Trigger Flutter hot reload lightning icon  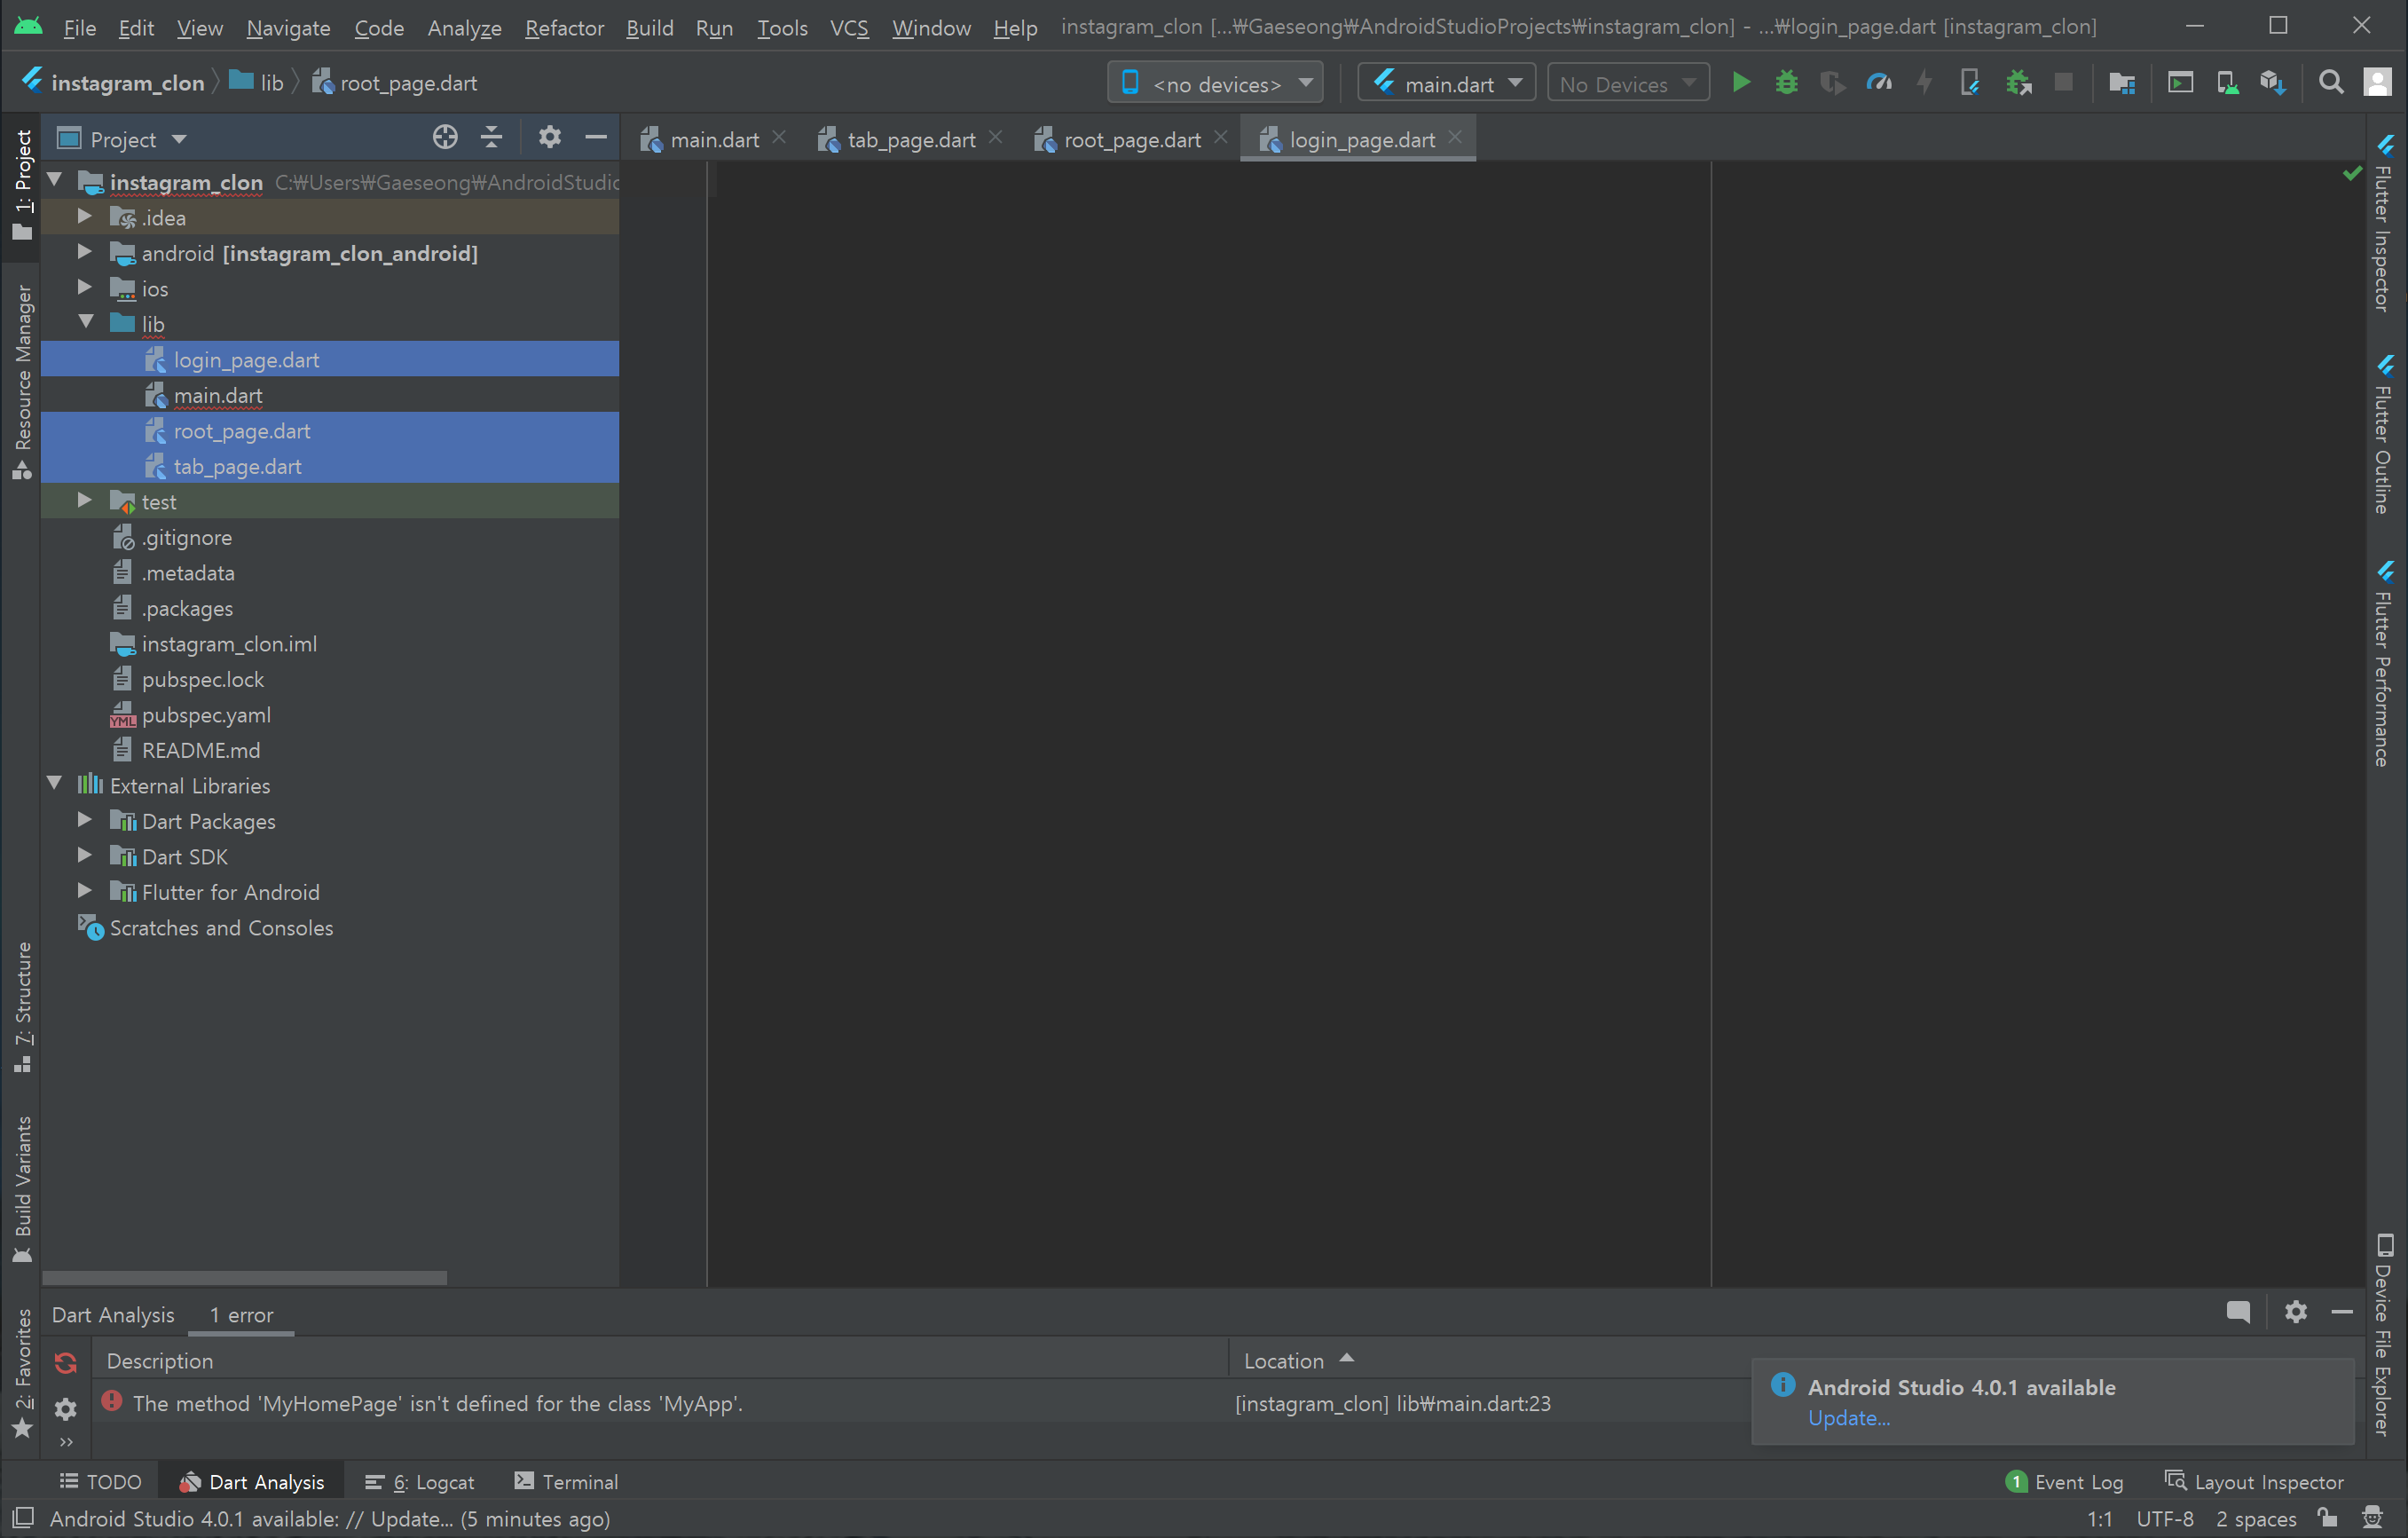coord(1924,83)
